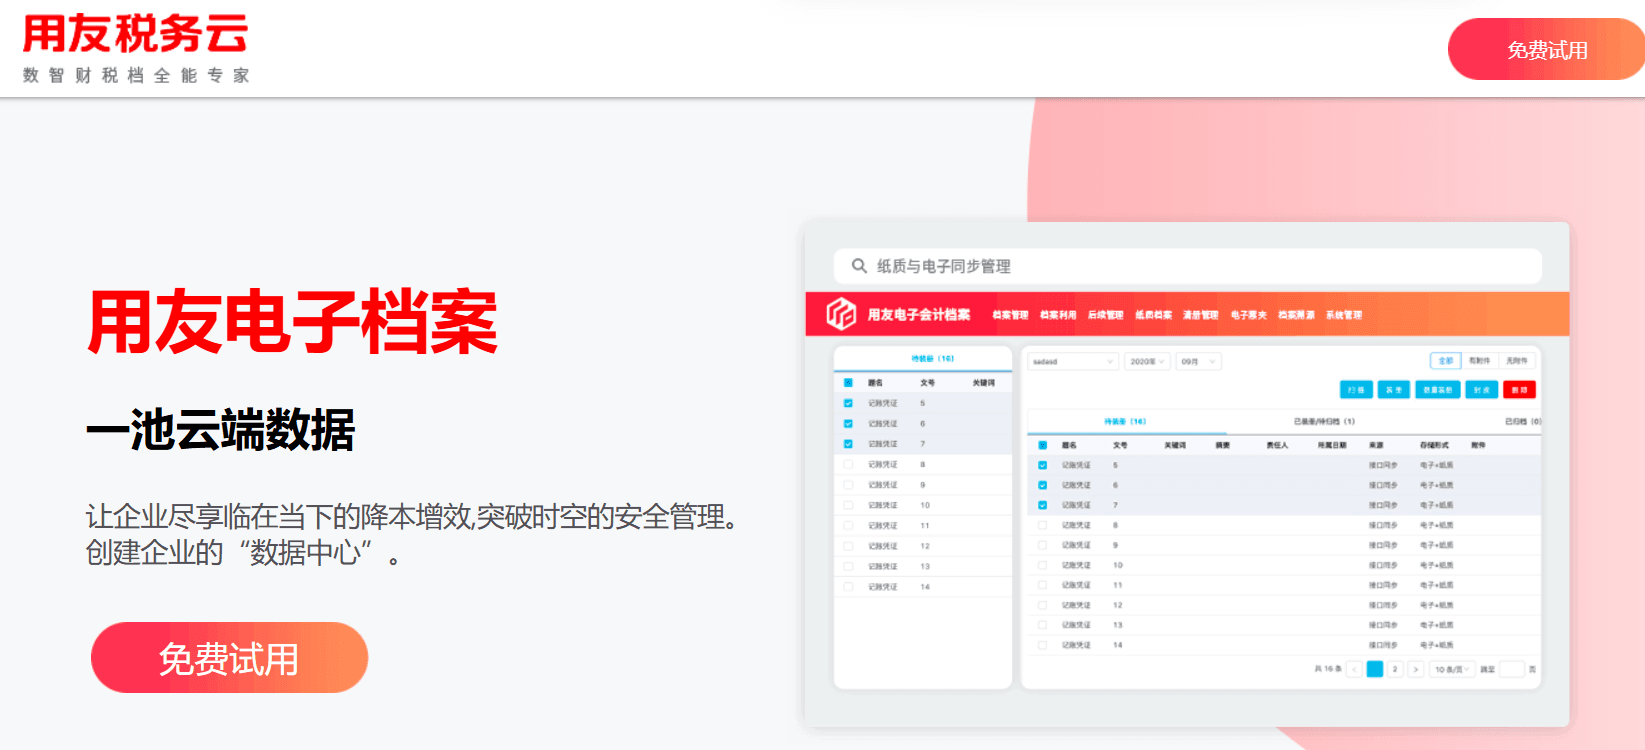Screen dimensions: 1645x750
Task: Click the 责任人 column header
Action: tap(1277, 445)
